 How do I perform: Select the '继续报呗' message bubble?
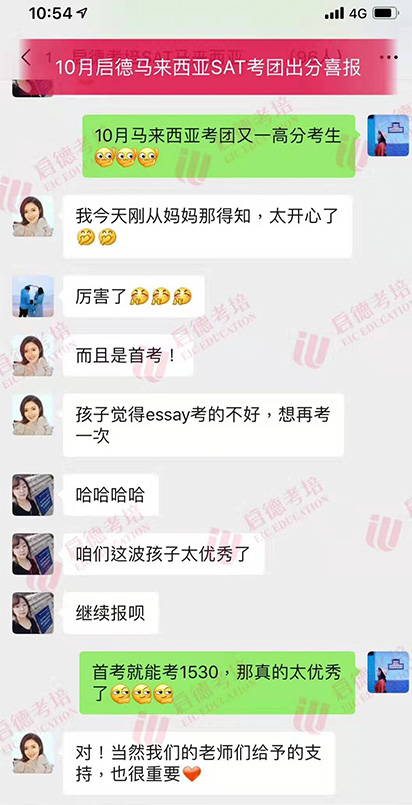110,612
